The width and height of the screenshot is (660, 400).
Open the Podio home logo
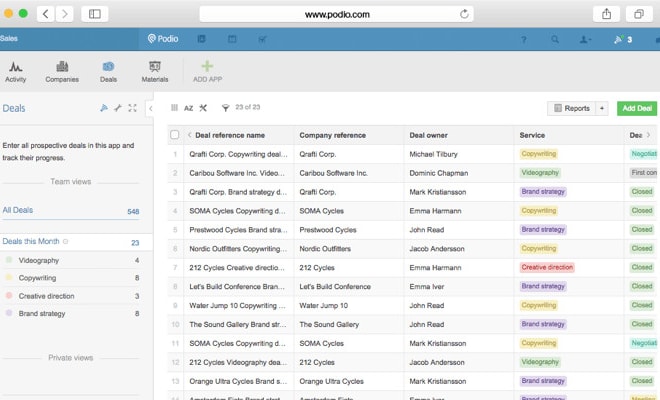[163, 39]
